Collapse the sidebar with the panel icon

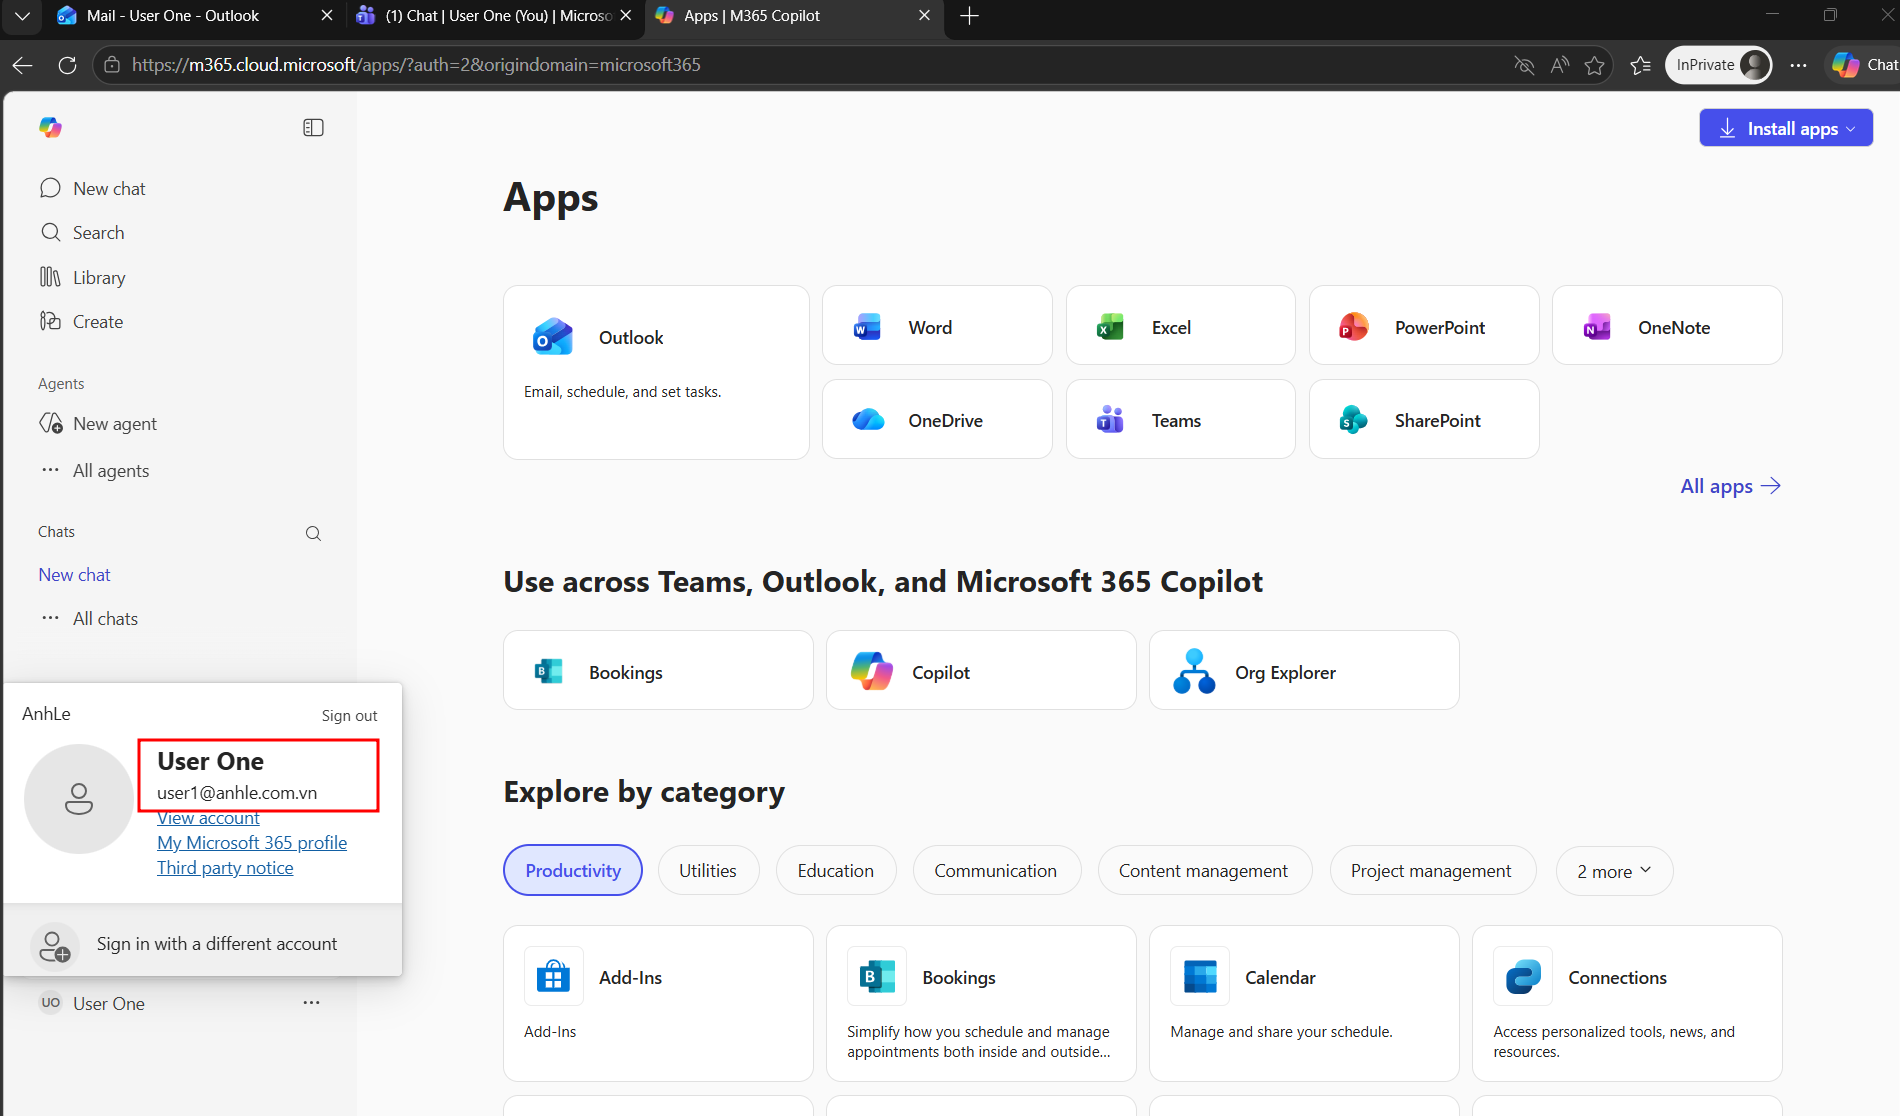pos(313,127)
